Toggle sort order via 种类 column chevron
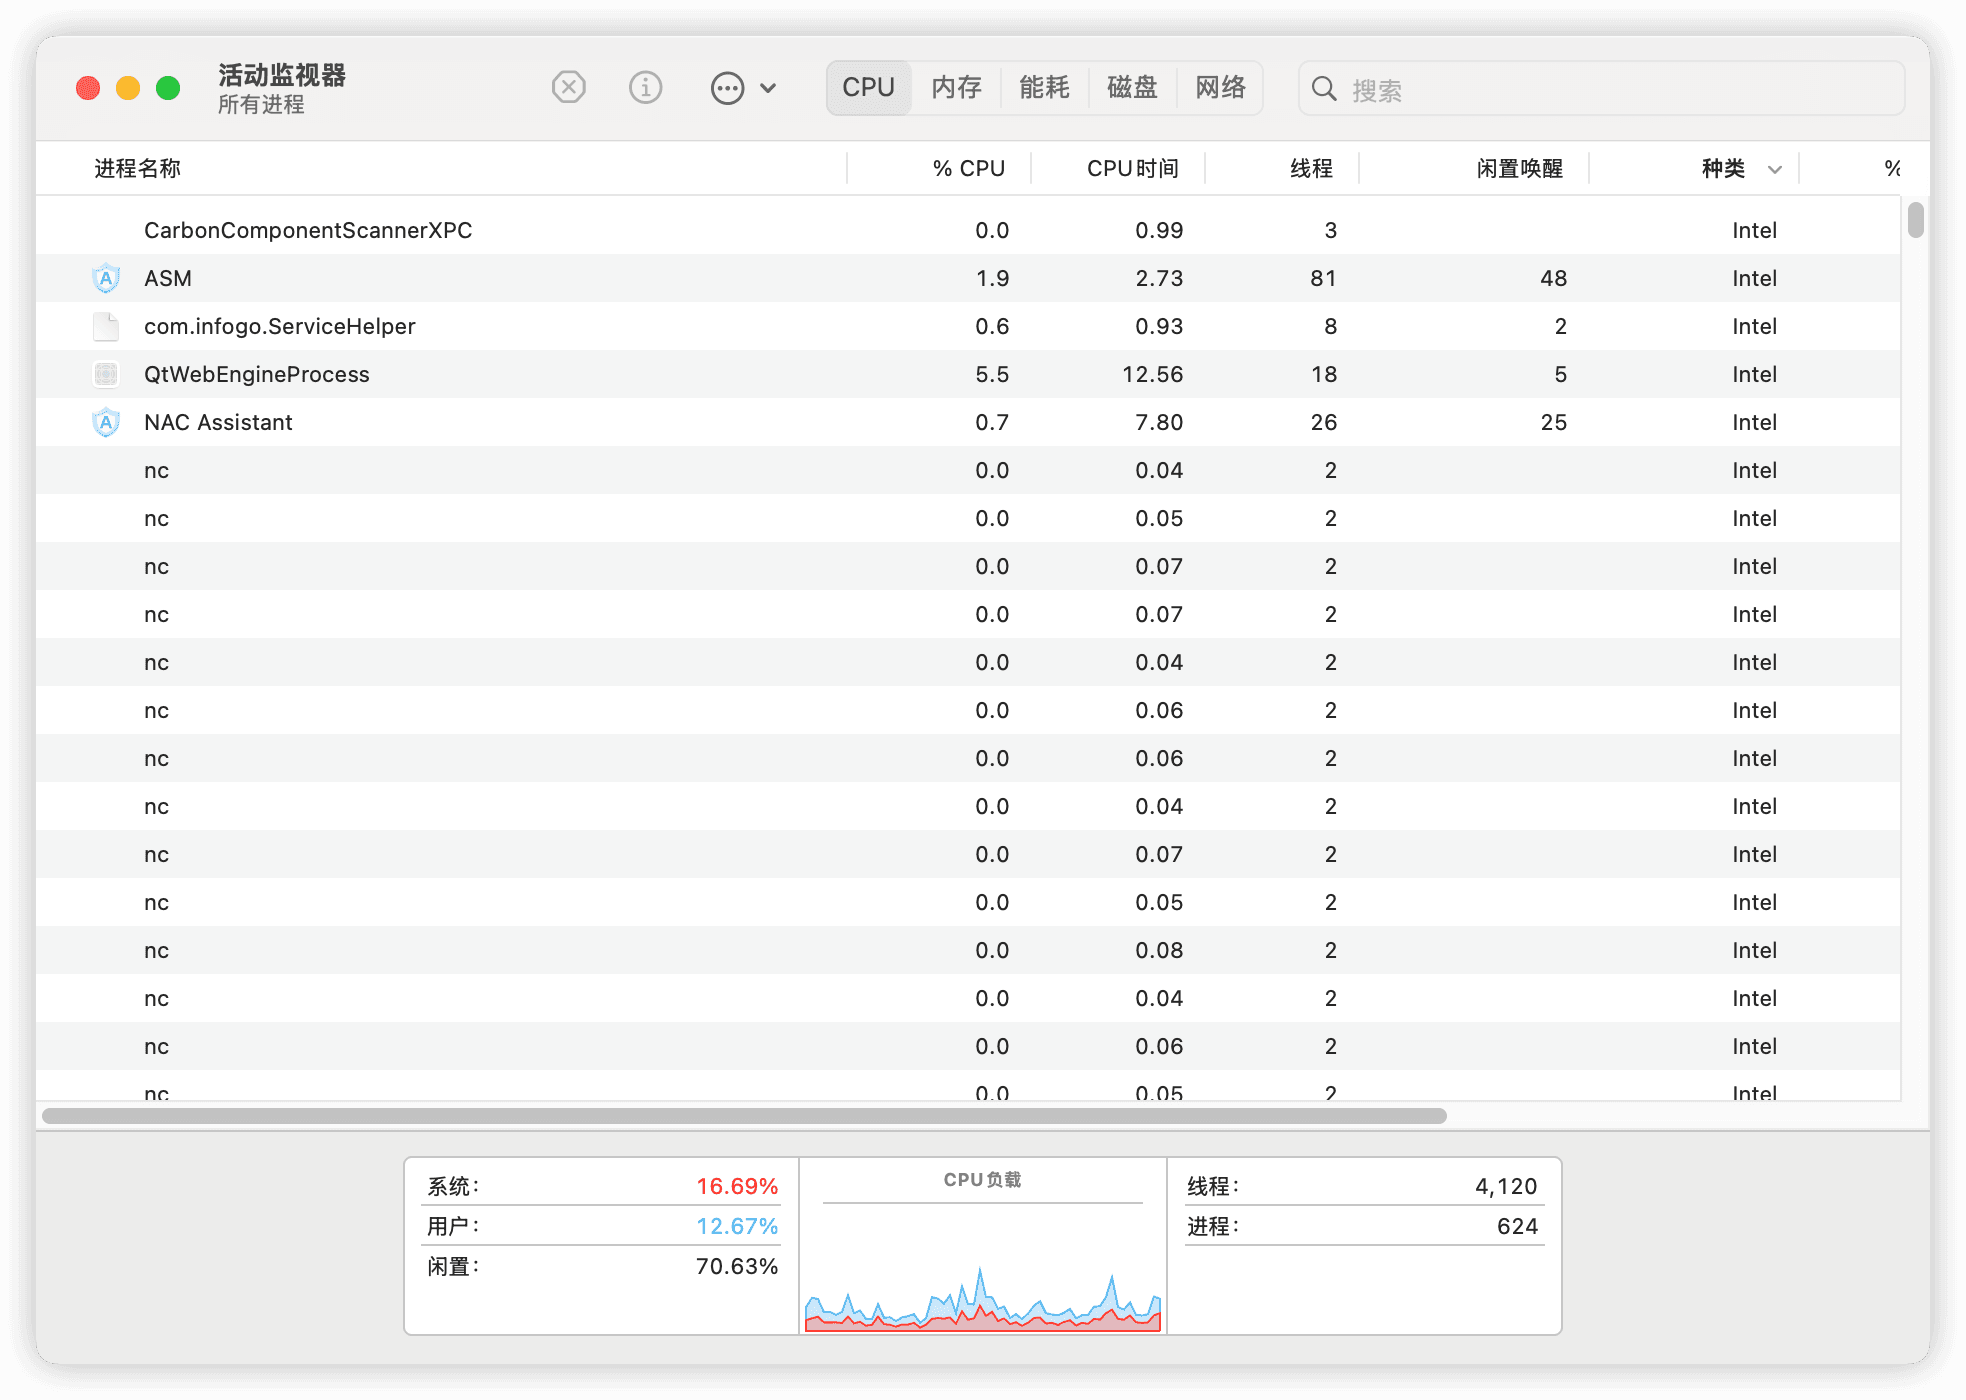Viewport: 1966px width, 1400px height. point(1775,169)
